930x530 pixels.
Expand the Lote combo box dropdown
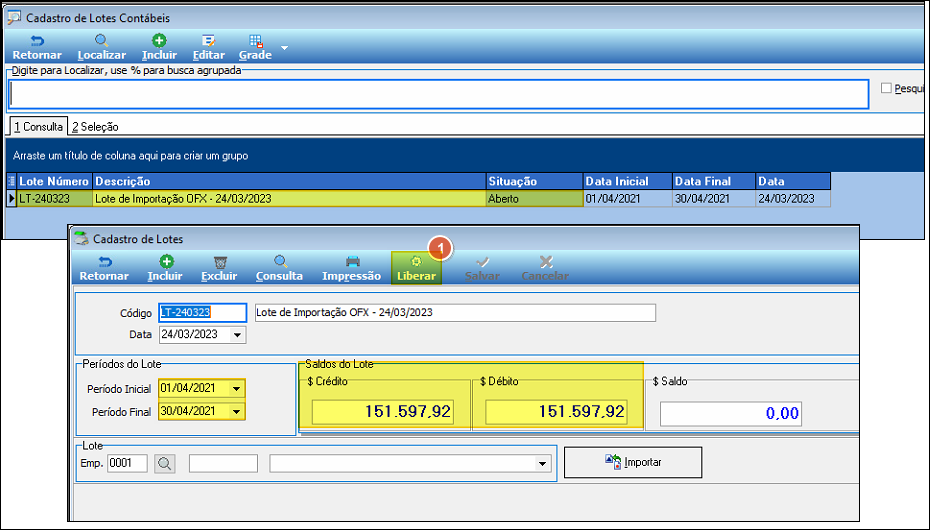pos(542,464)
